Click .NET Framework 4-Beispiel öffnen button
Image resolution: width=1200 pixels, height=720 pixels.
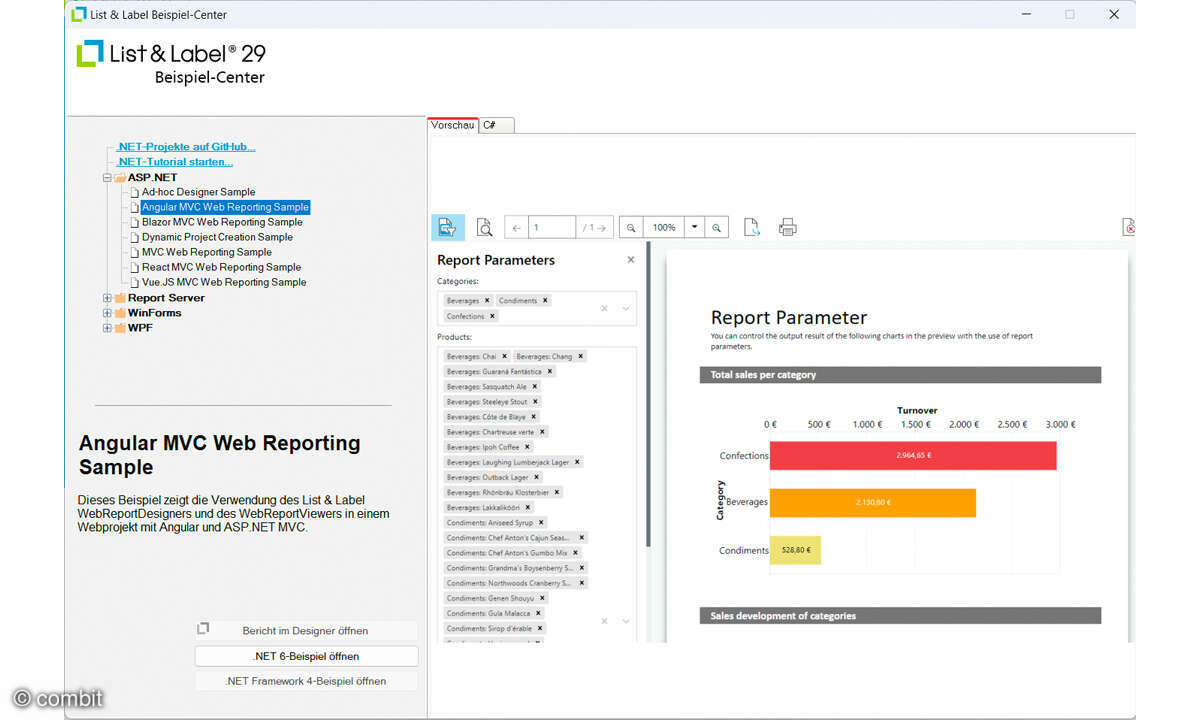(x=306, y=681)
